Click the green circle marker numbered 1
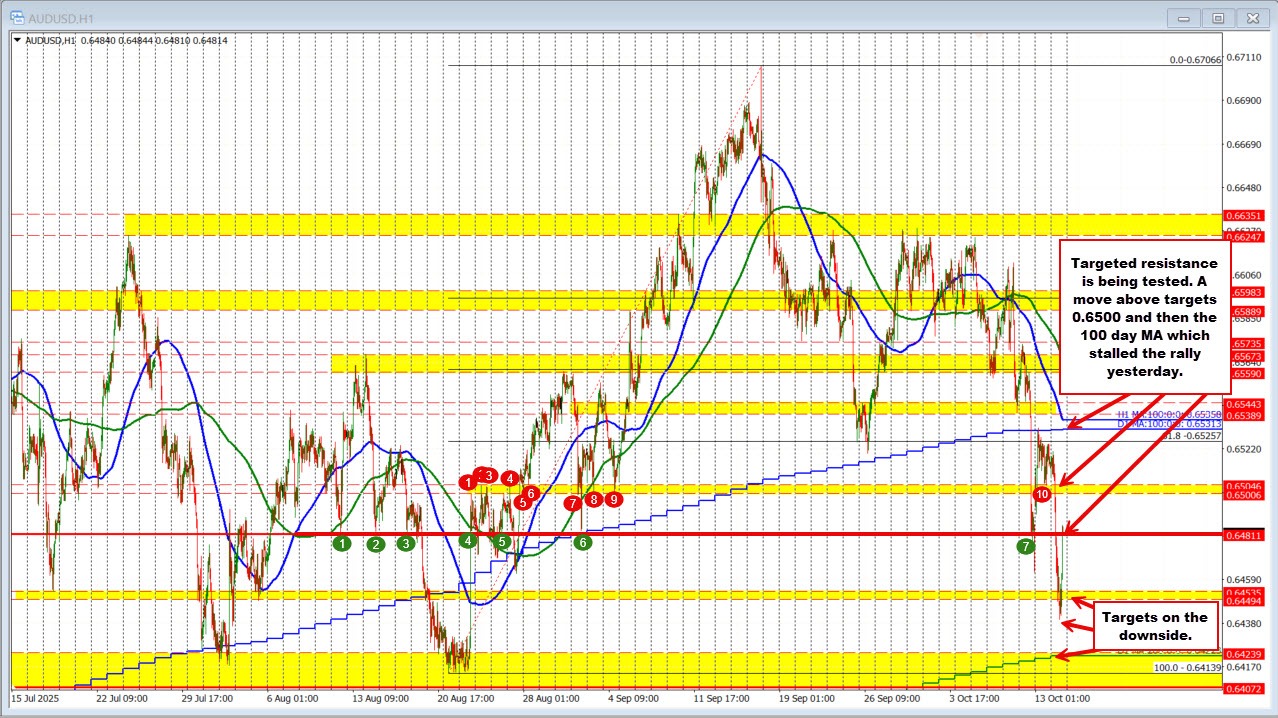The width and height of the screenshot is (1278, 718). [x=342, y=543]
